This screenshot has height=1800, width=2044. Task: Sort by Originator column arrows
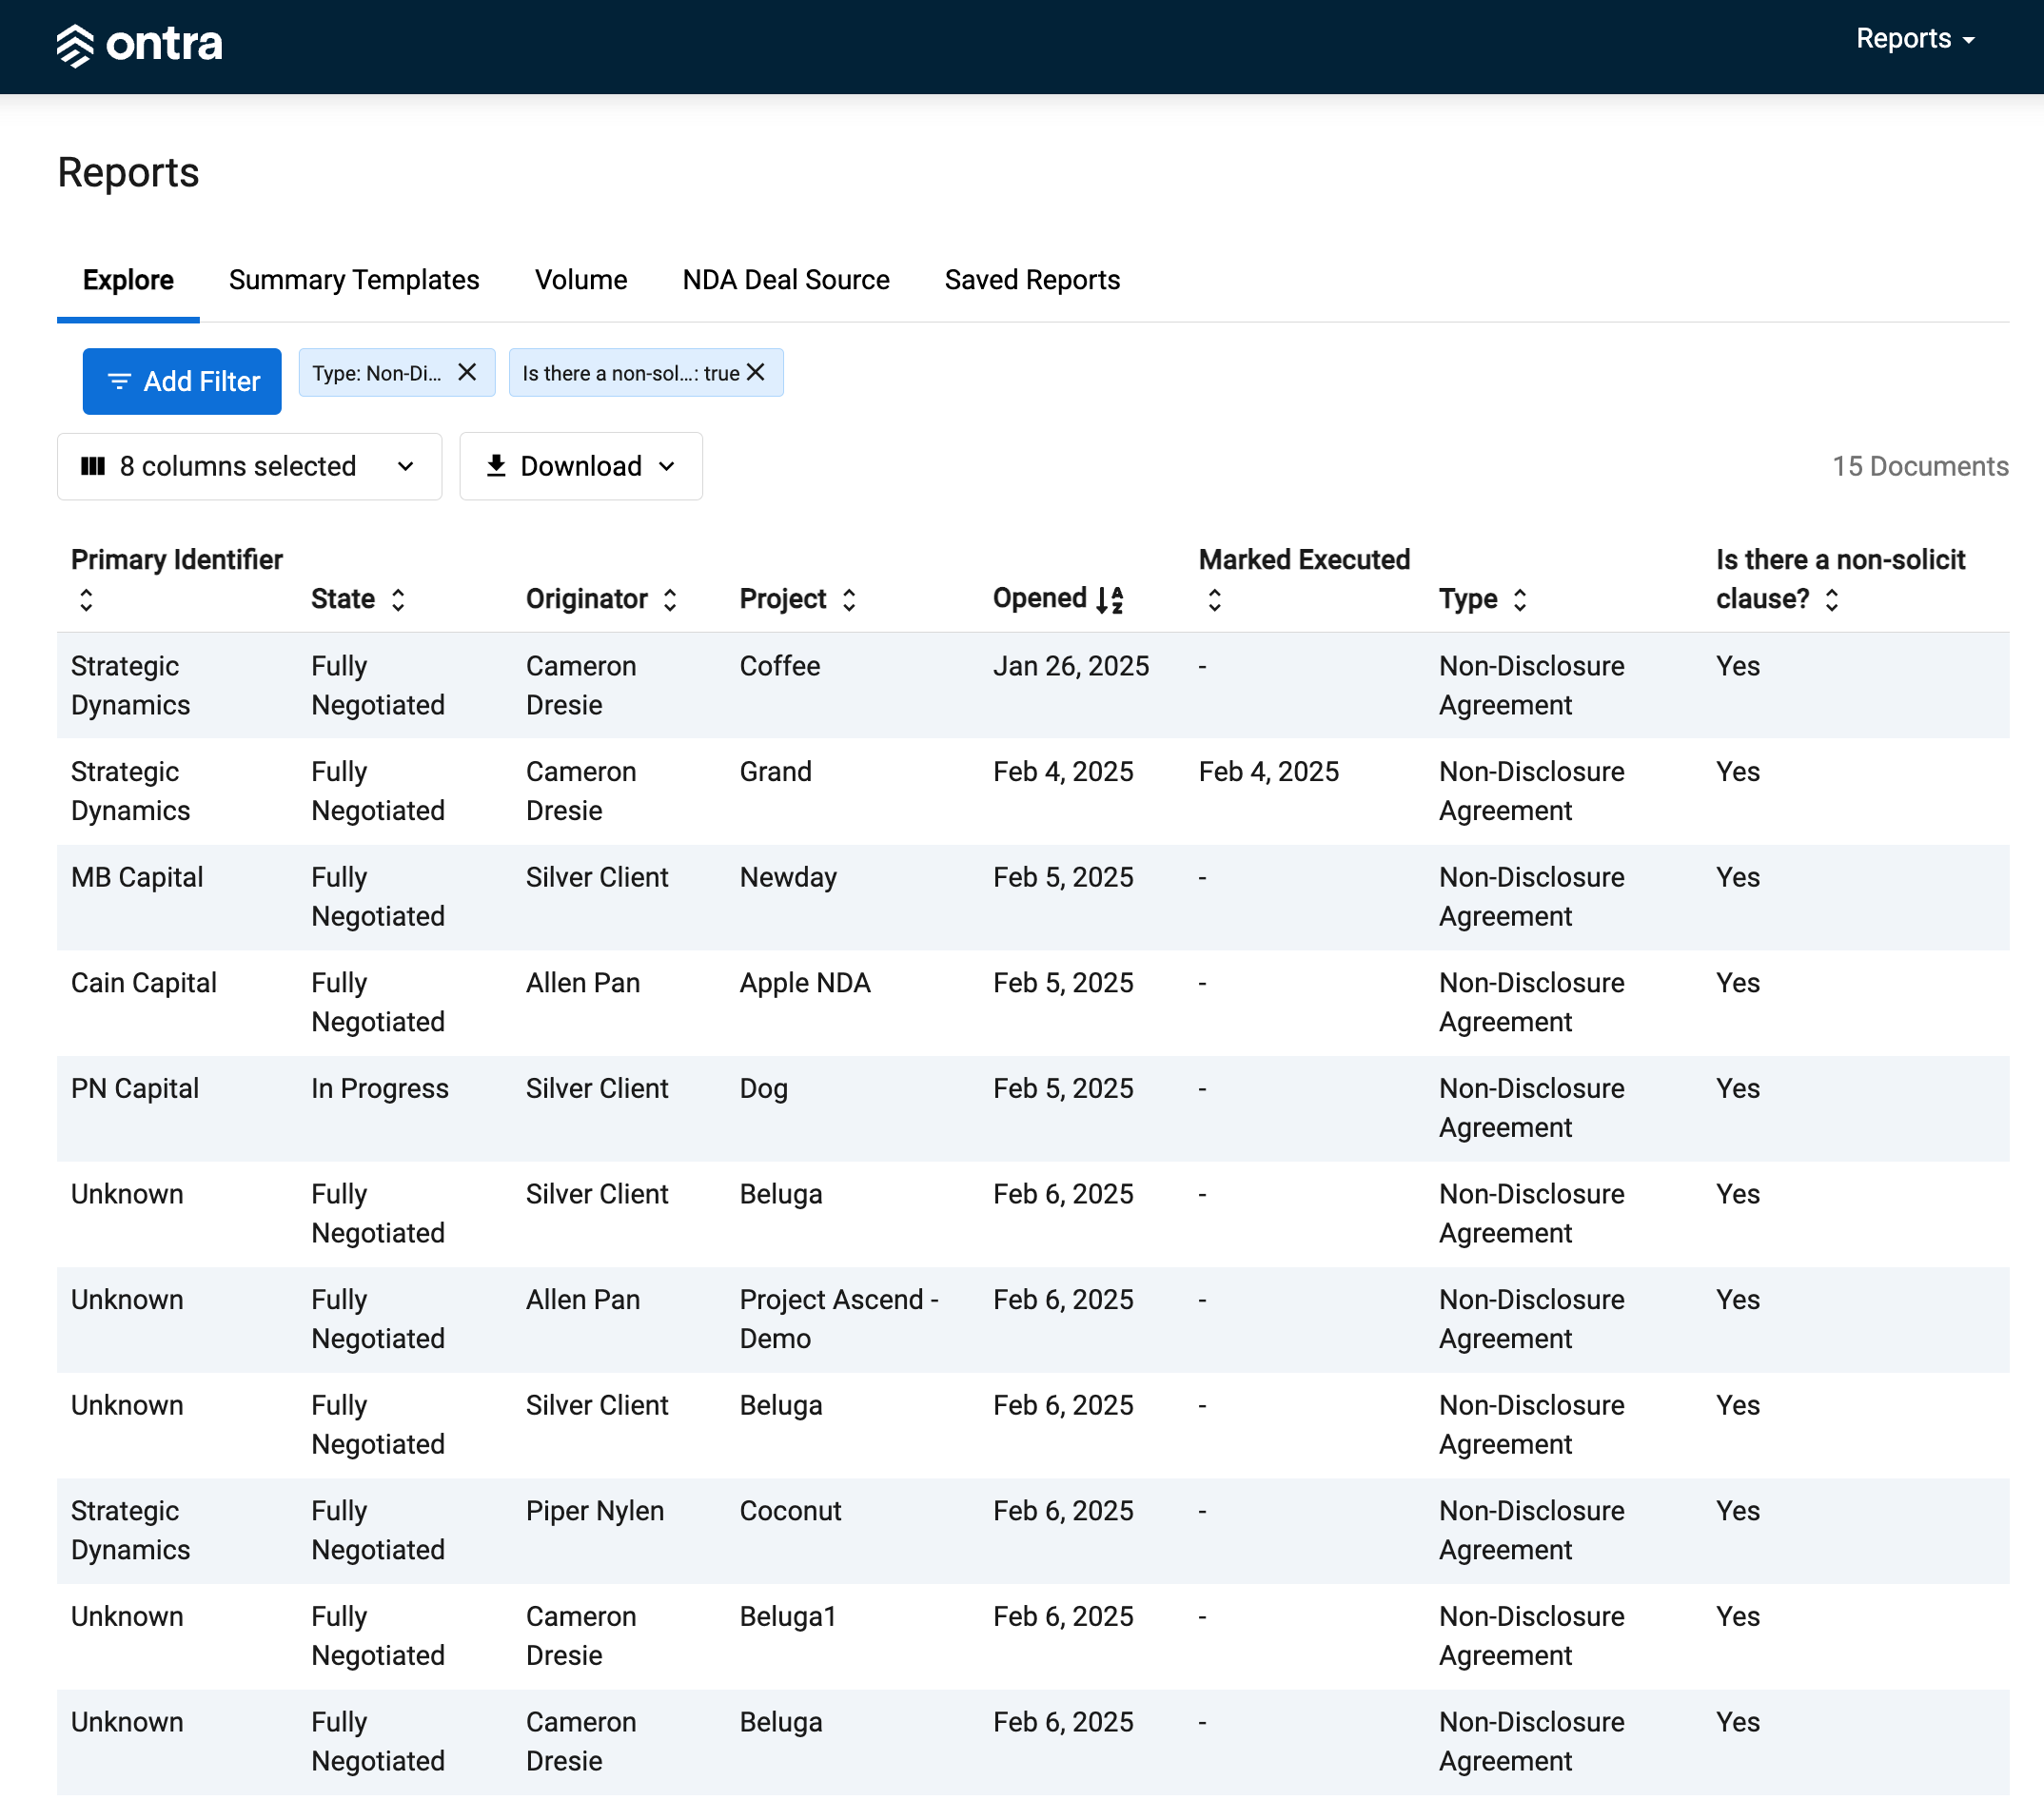click(670, 599)
